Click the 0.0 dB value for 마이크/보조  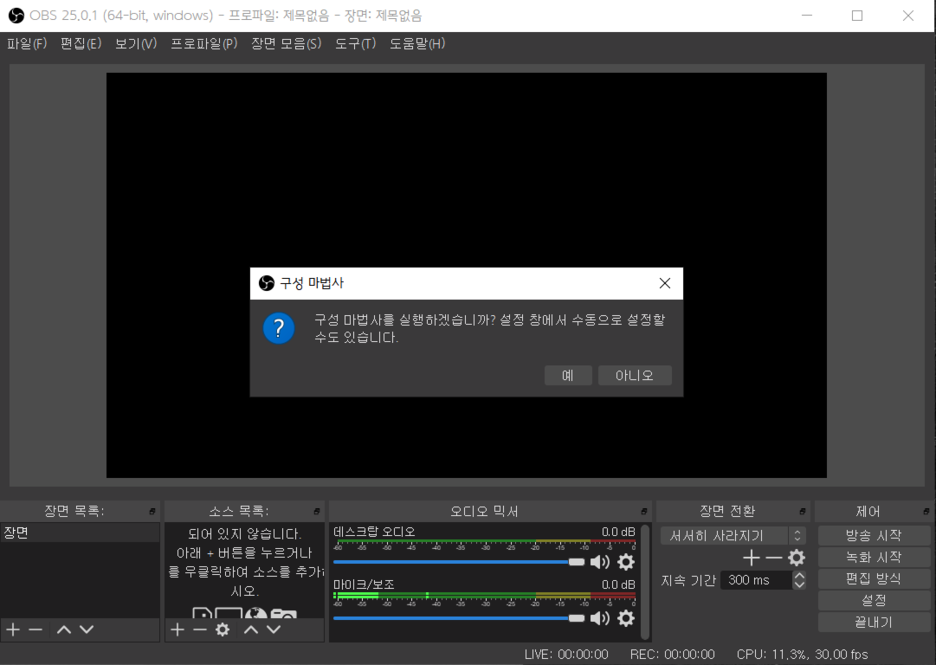[618, 584]
